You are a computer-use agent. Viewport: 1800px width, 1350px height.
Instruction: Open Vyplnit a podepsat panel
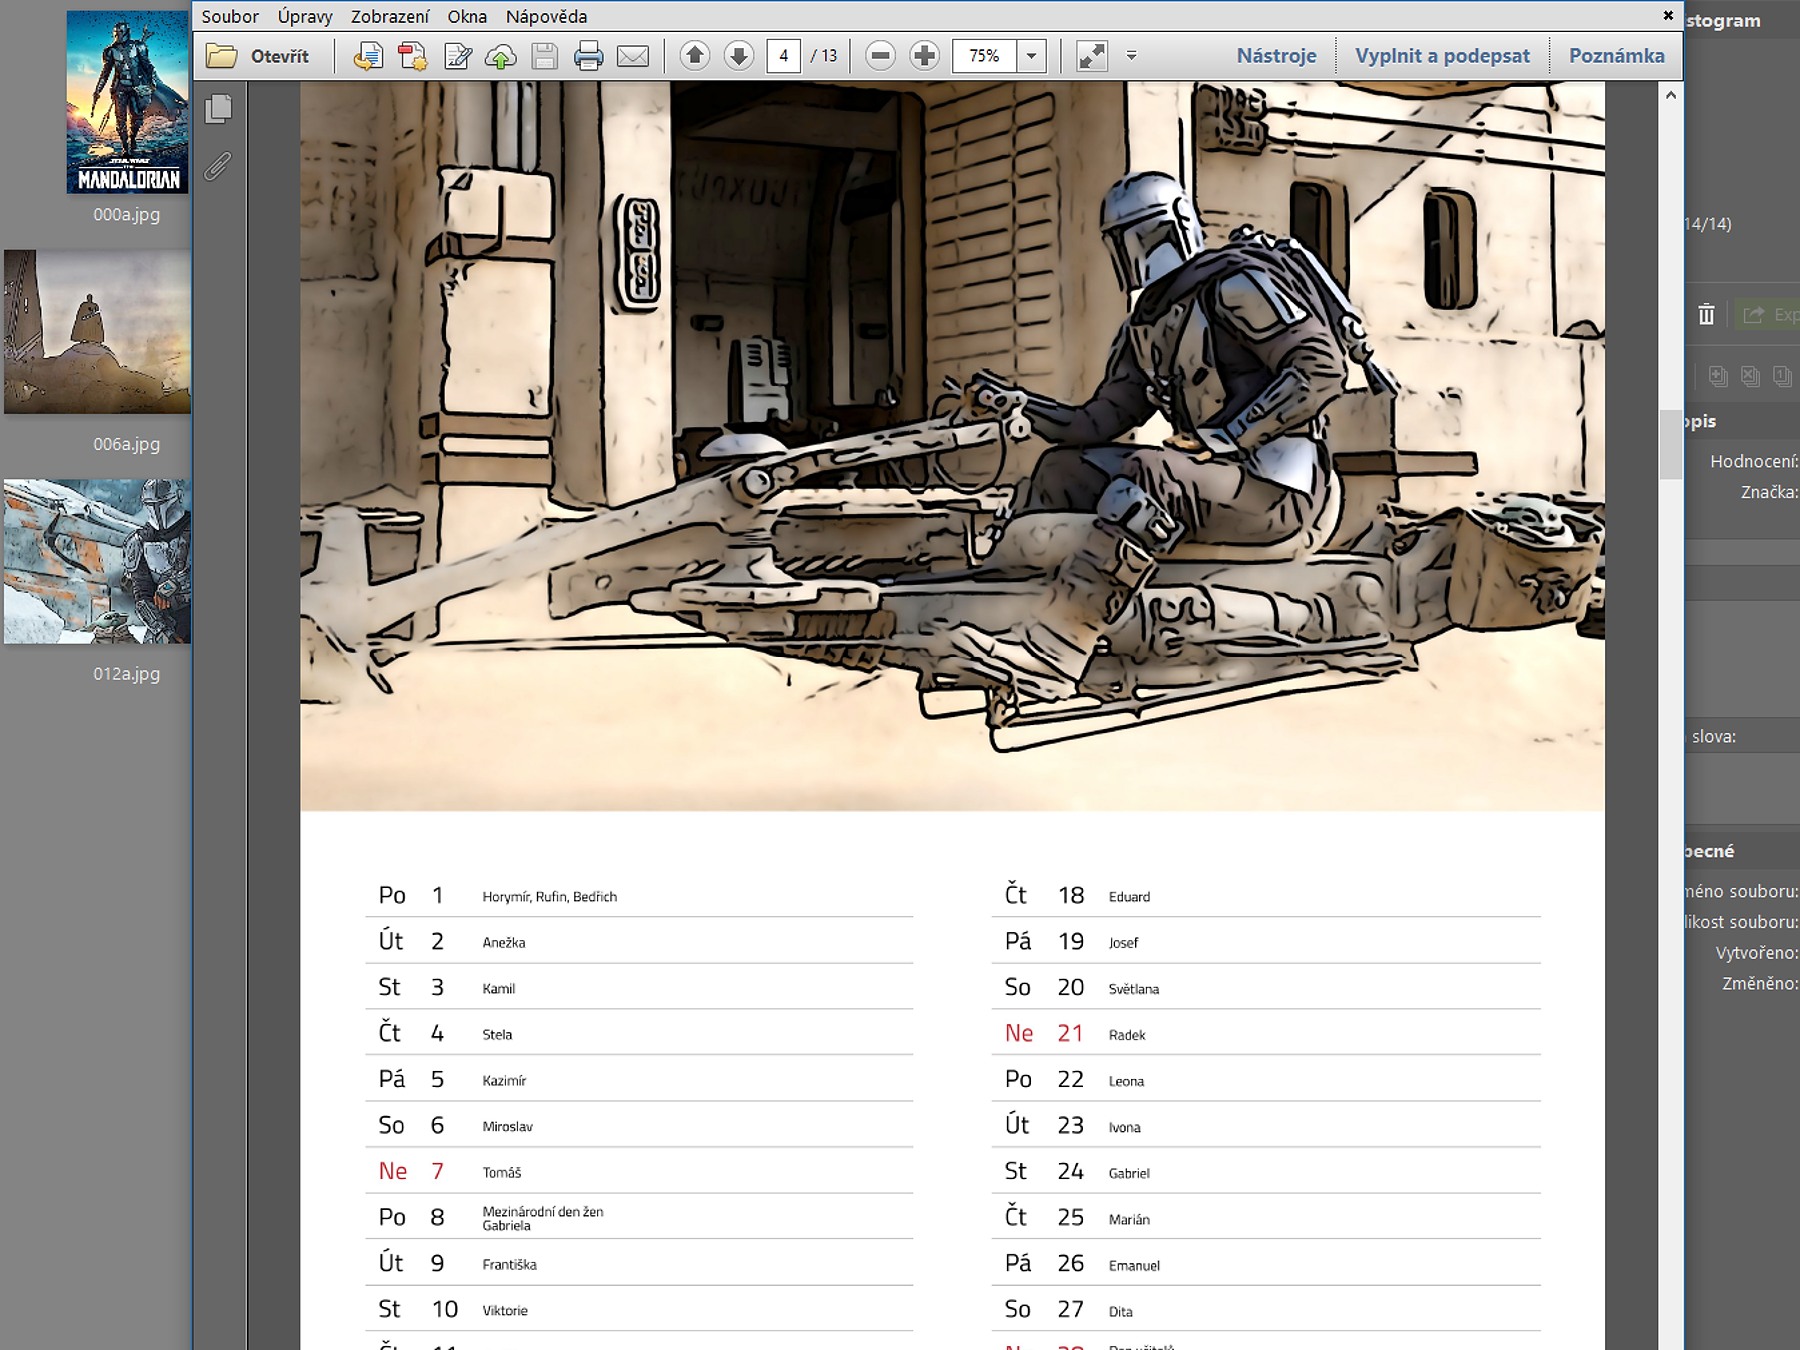click(x=1441, y=56)
